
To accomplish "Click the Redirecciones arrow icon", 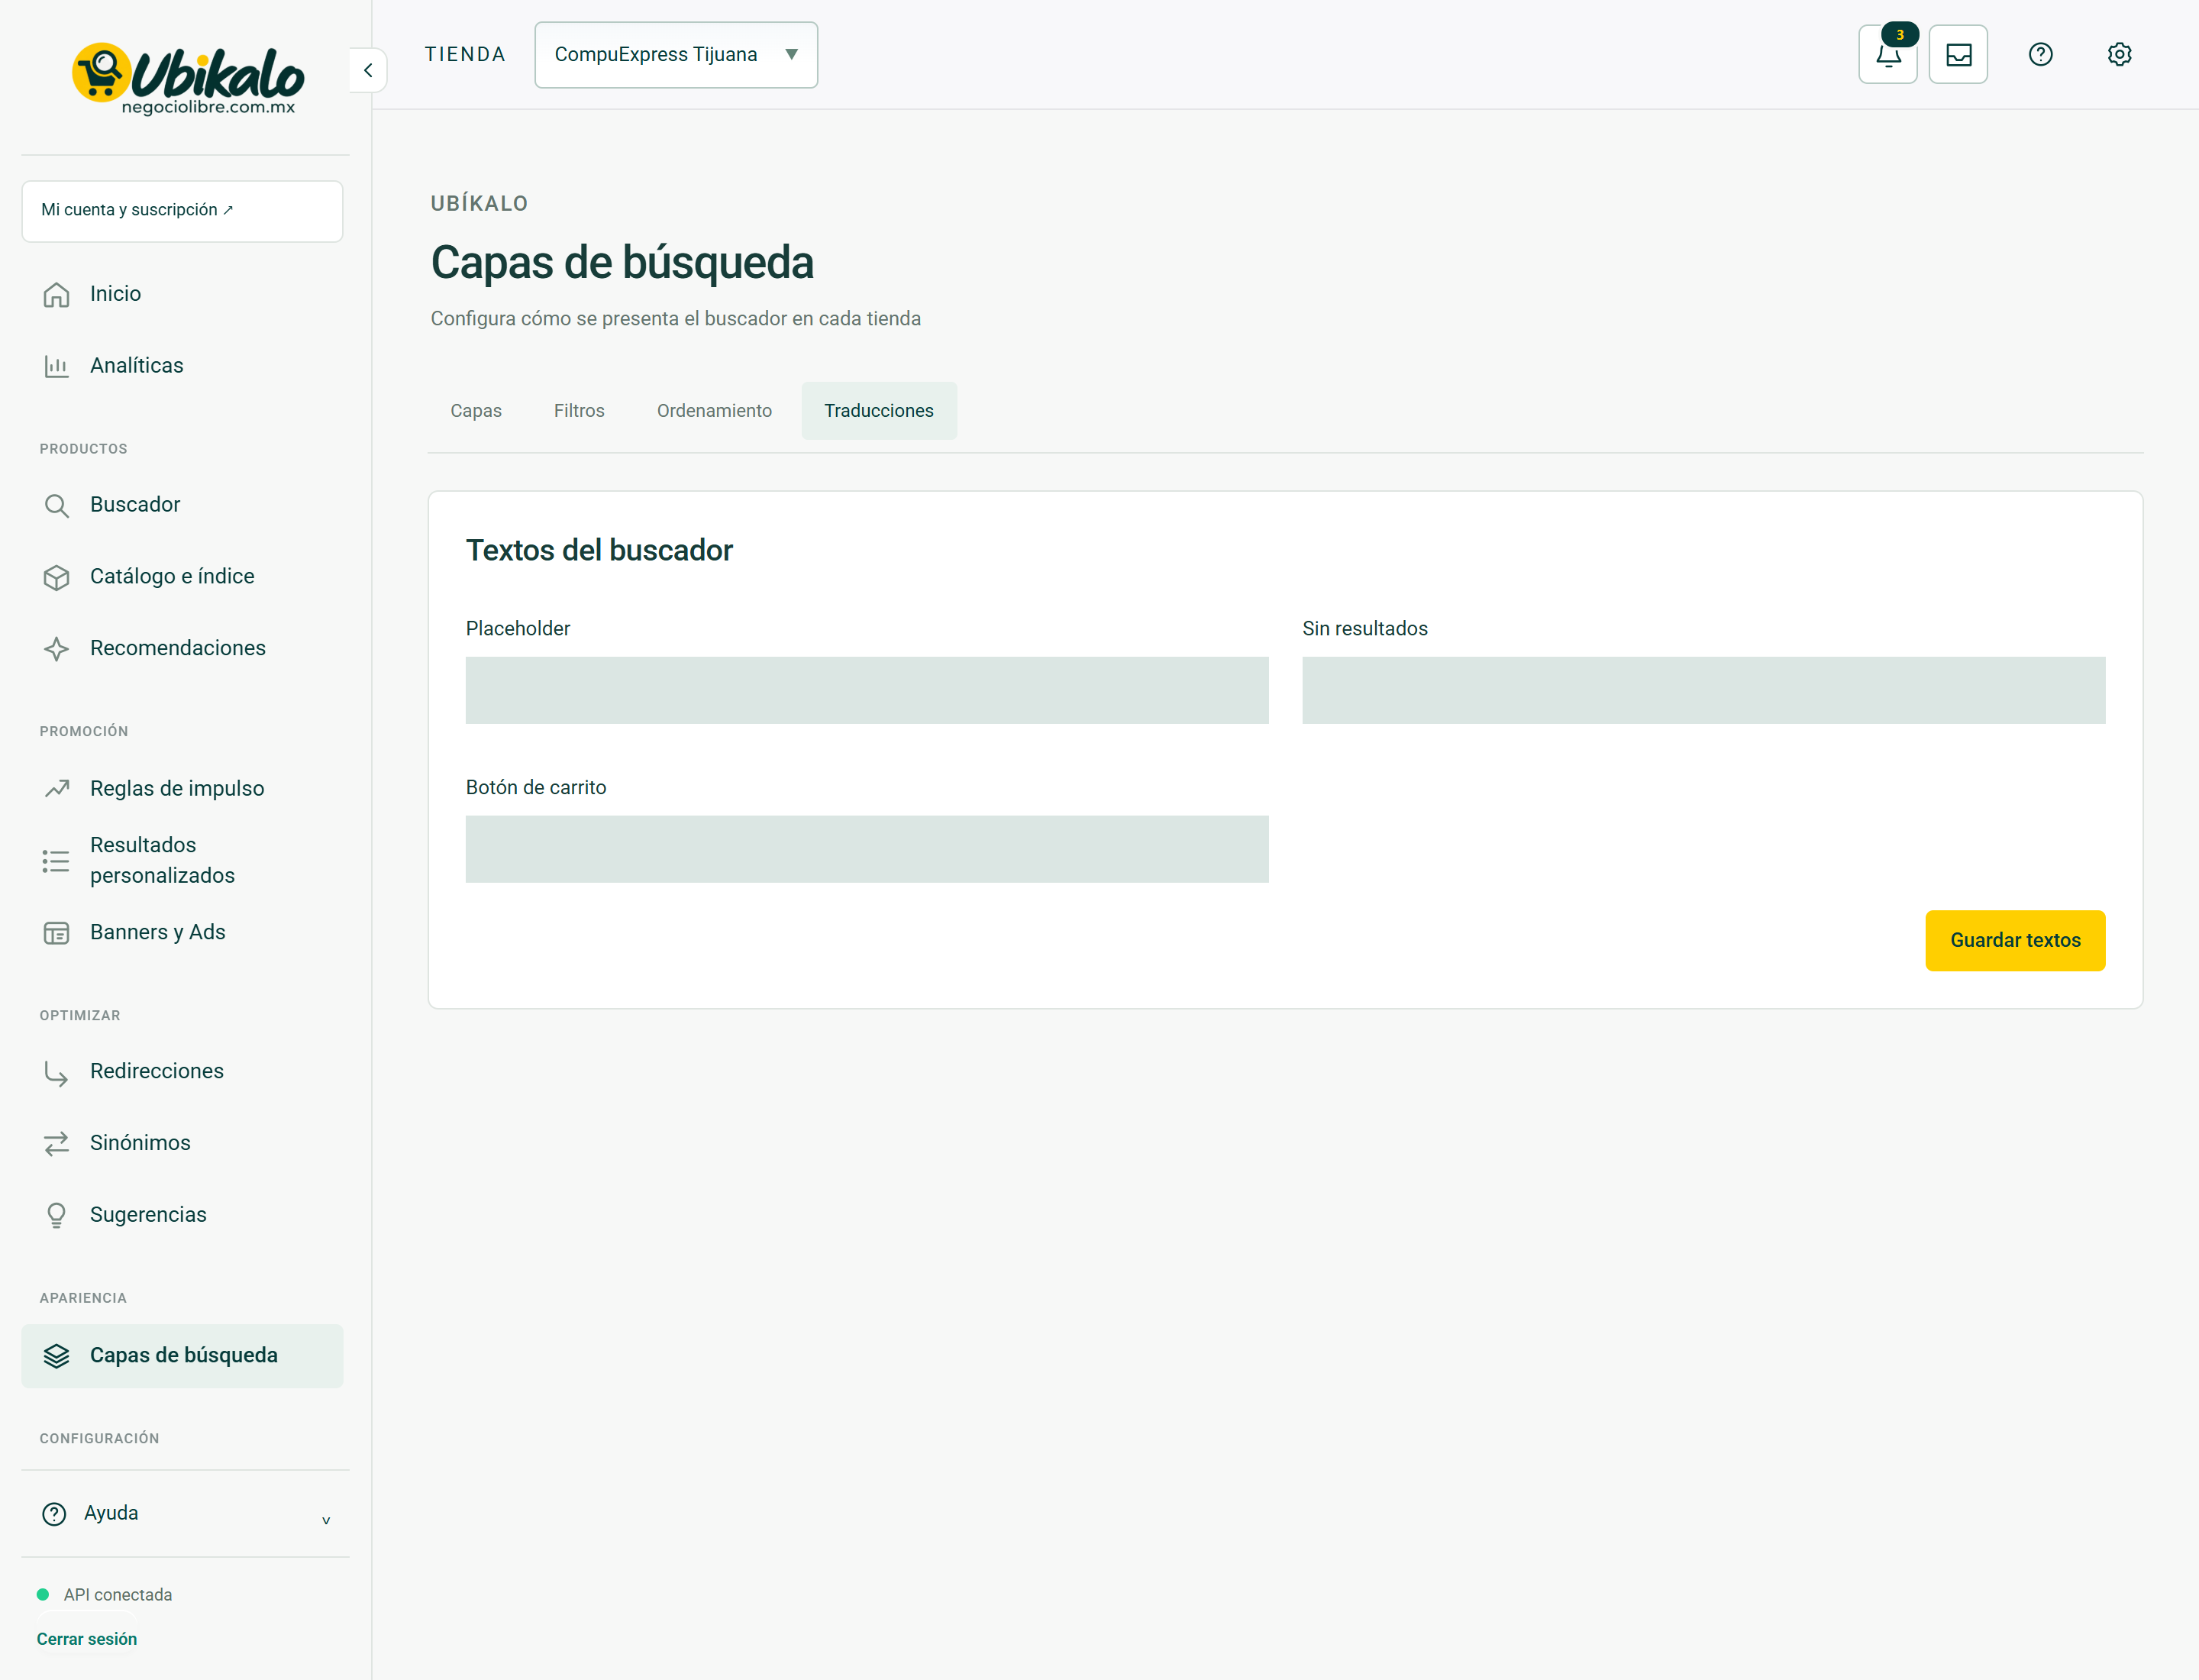I will click(56, 1072).
